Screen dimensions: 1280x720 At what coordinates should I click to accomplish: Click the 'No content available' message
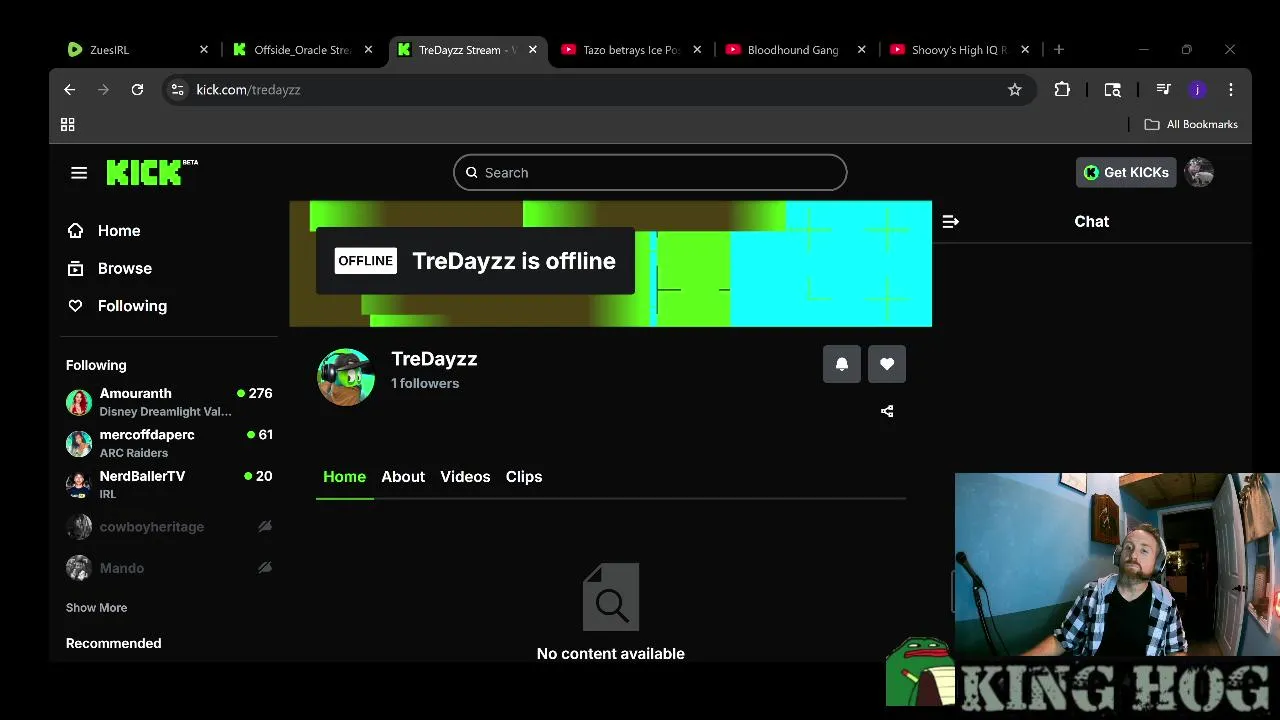(611, 654)
